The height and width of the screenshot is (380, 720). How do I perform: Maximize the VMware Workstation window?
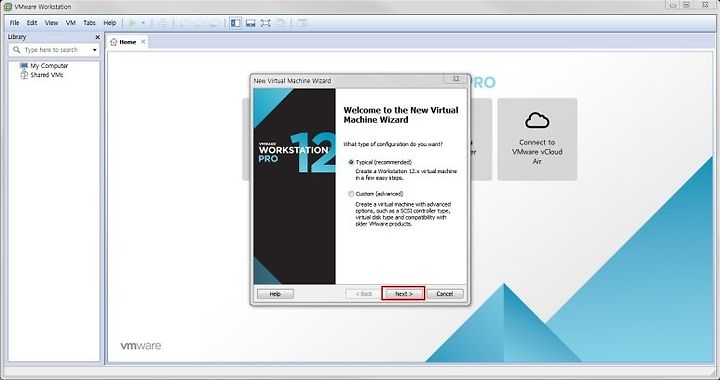(x=686, y=5)
